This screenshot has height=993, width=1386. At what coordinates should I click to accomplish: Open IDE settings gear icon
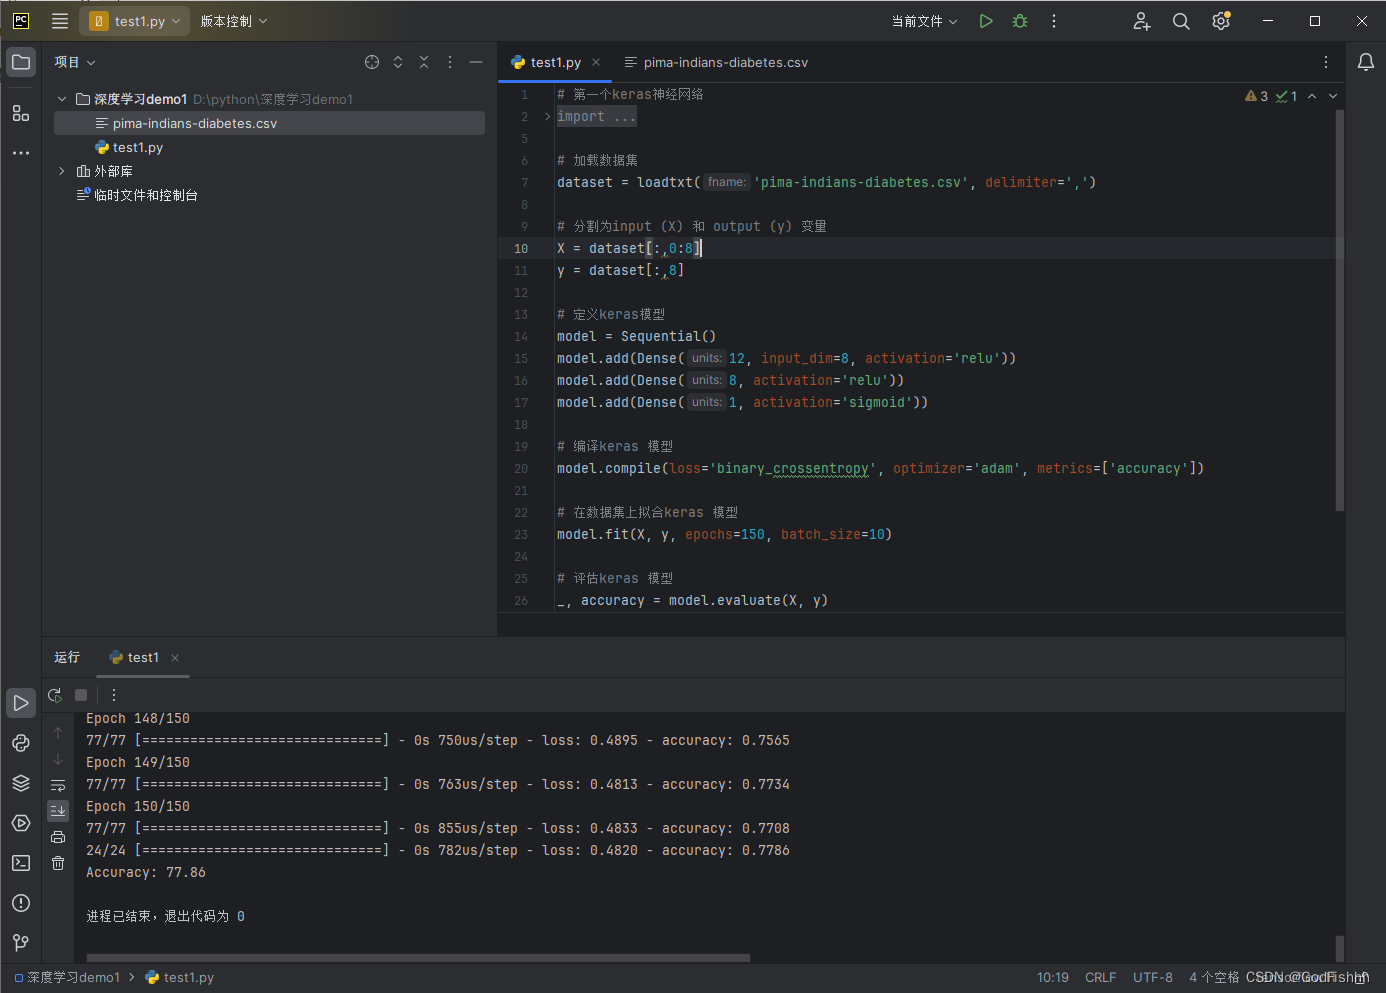(1221, 21)
